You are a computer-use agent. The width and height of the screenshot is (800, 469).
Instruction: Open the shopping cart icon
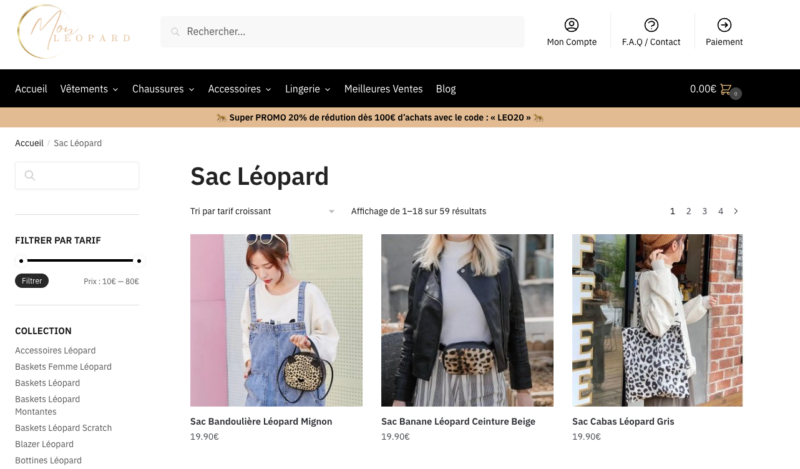pos(726,89)
